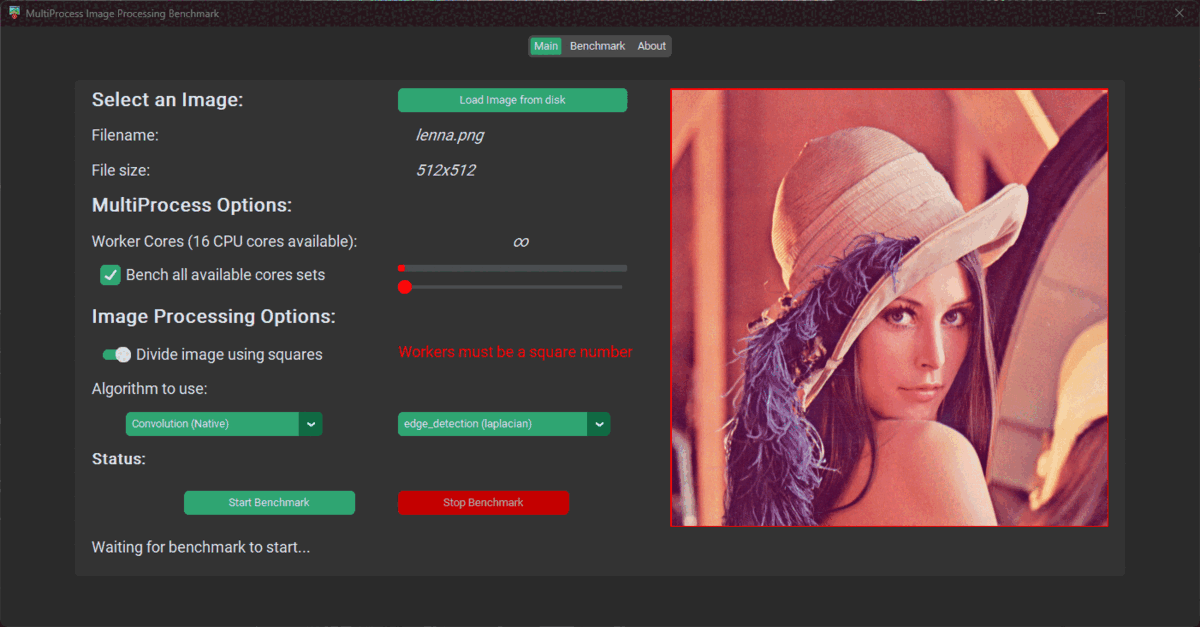Click the infinity worker cores value
Screen dimensions: 1200x627
click(520, 242)
